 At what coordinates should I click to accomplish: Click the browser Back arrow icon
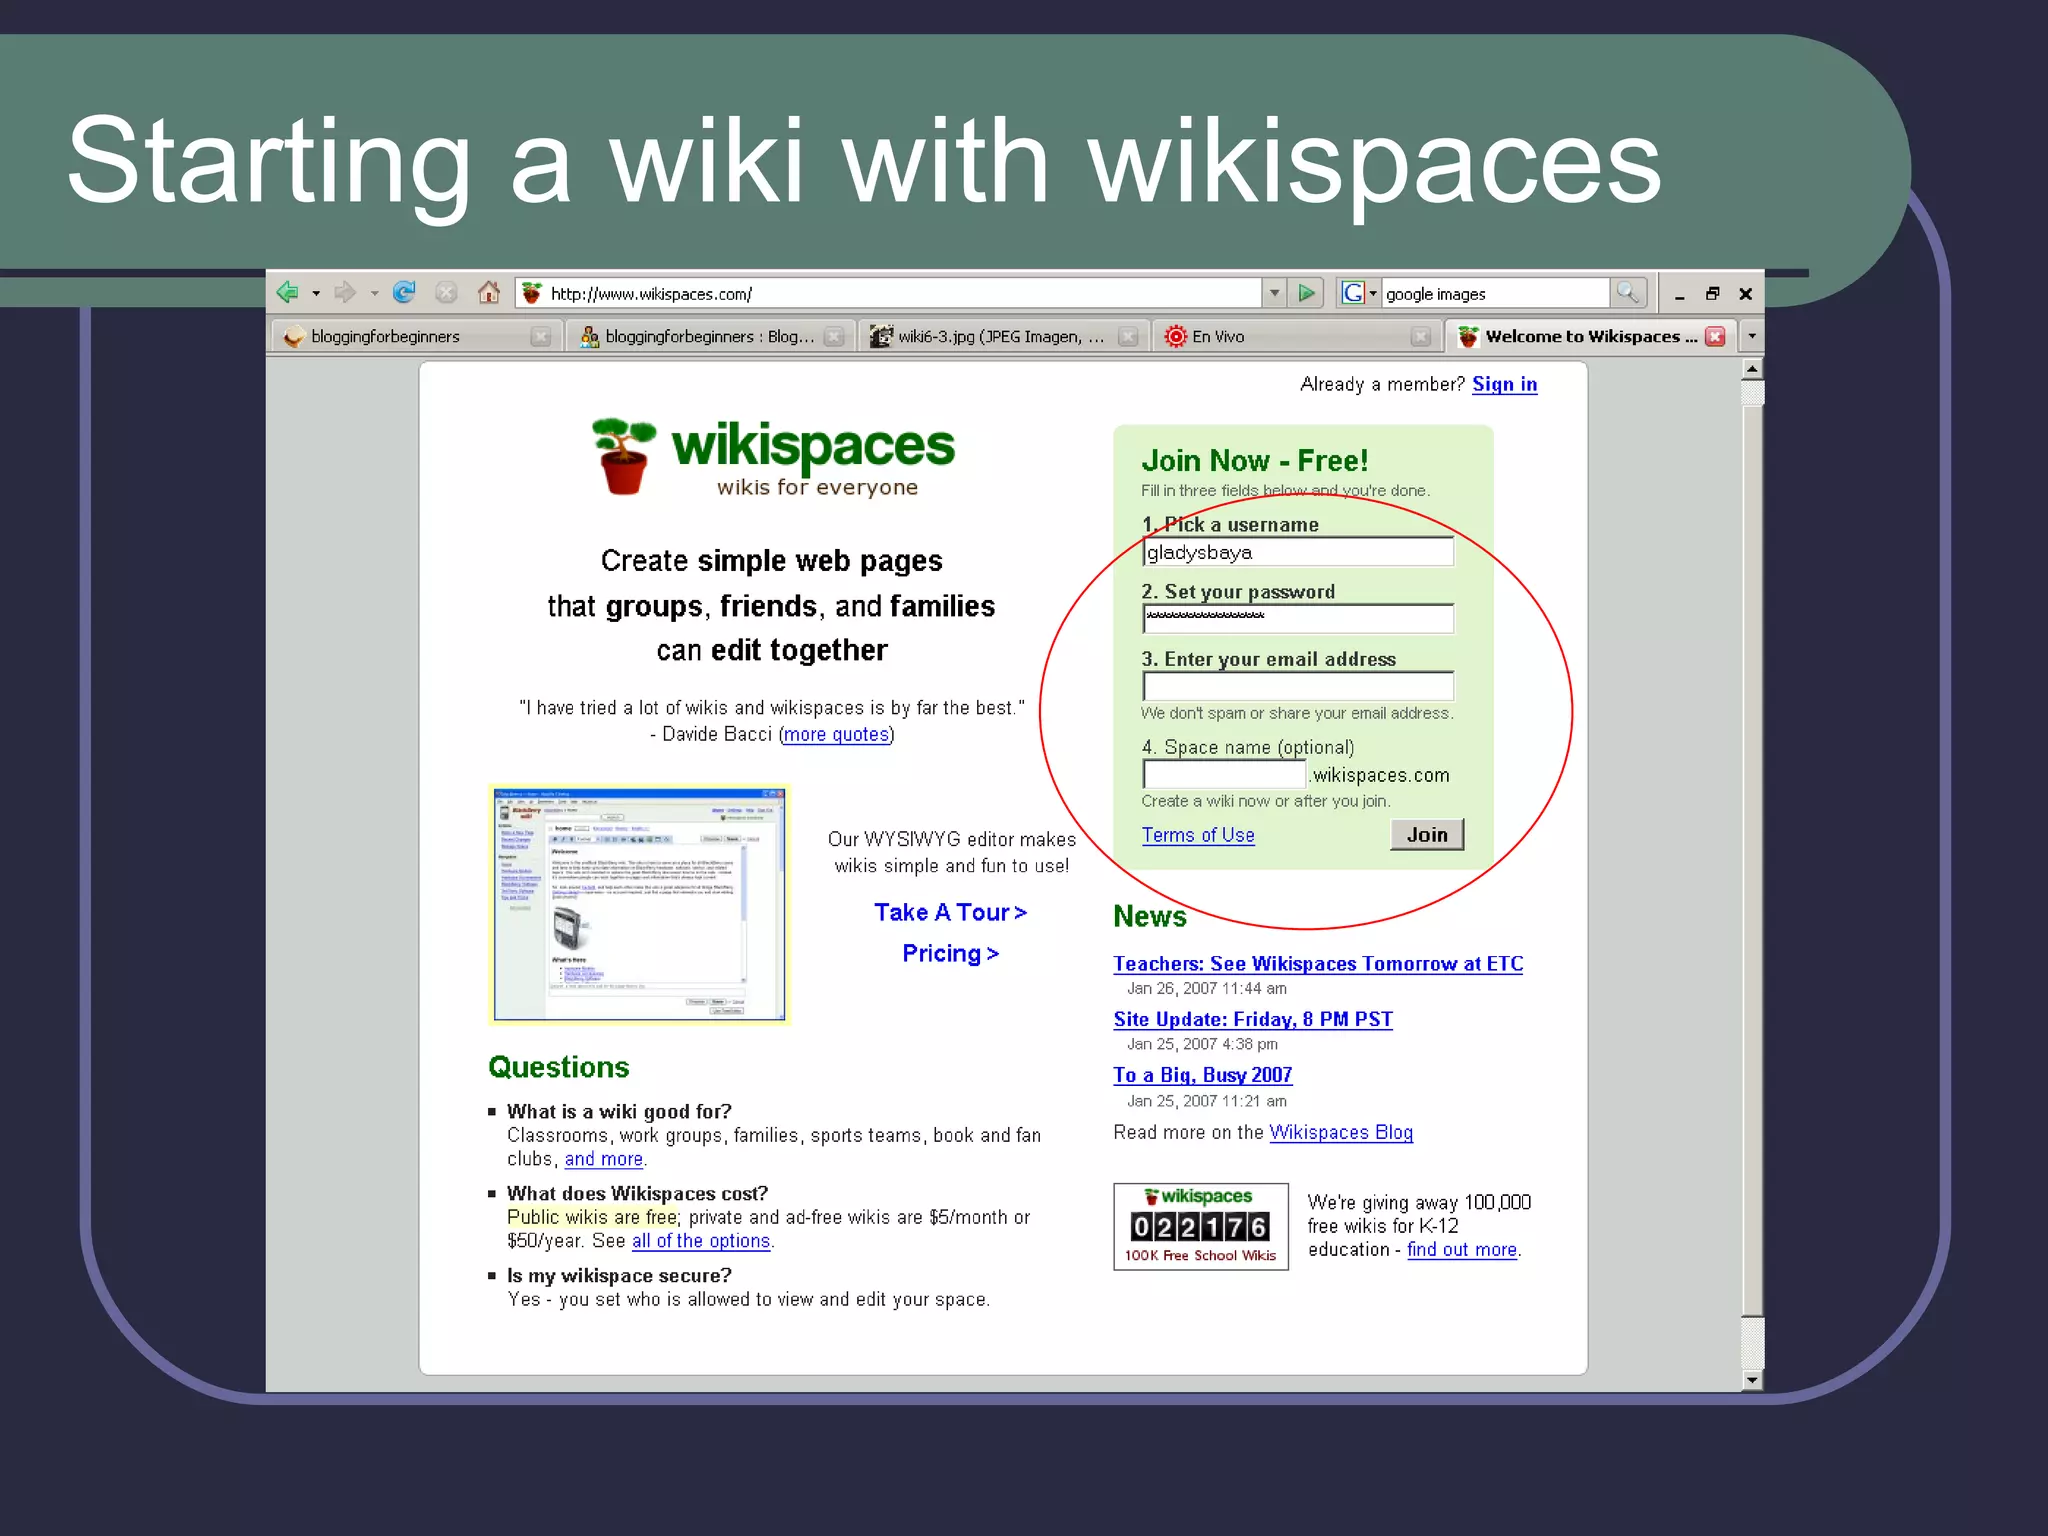click(x=288, y=293)
